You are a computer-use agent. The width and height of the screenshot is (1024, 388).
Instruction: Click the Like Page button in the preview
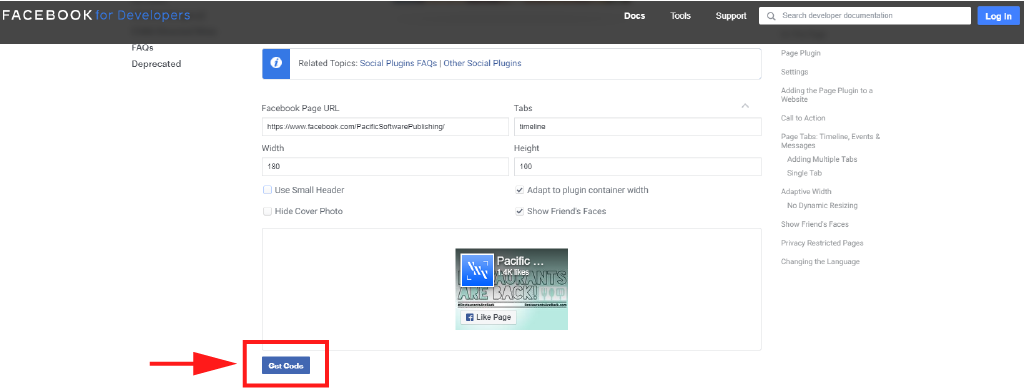[x=488, y=317]
